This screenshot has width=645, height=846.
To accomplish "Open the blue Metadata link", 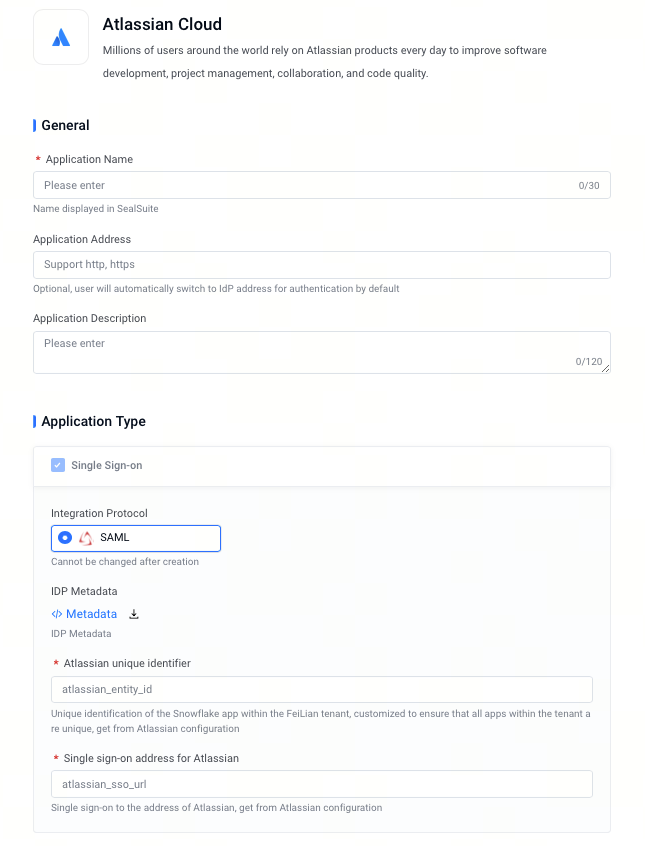I will click(x=91, y=614).
